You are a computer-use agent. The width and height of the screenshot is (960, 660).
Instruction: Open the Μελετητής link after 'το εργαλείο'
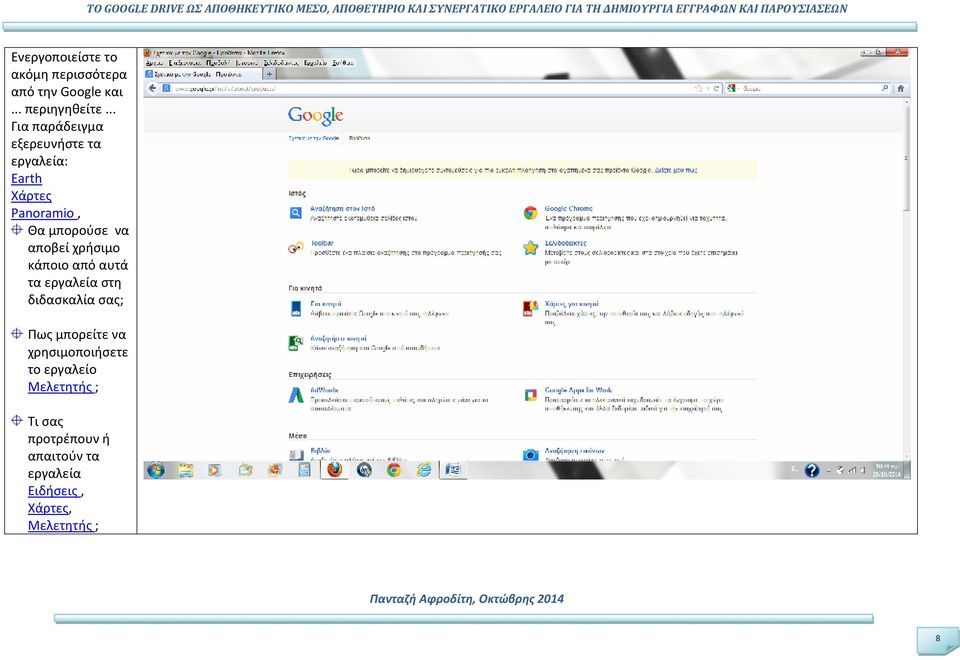60,387
